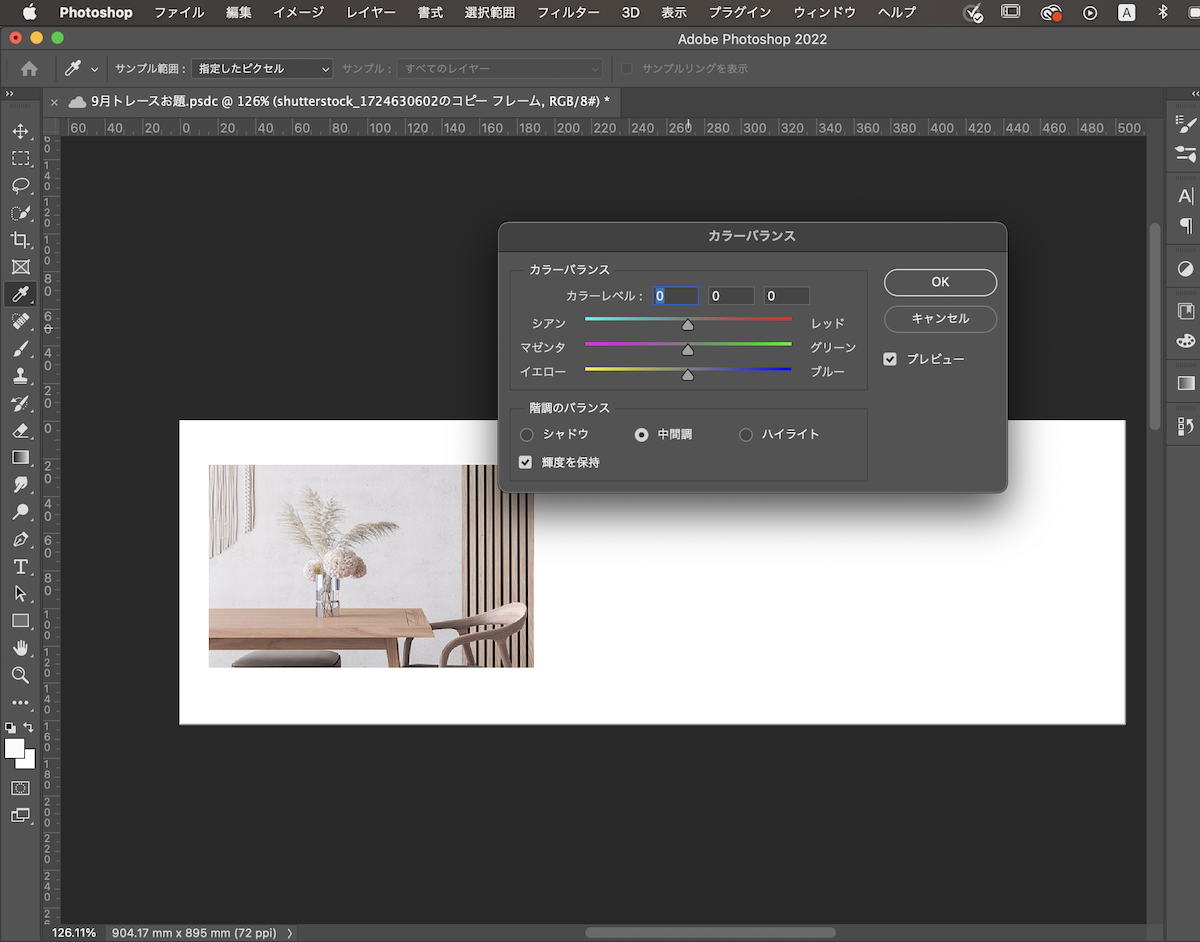This screenshot has width=1200, height=942.
Task: Select the シャドウ radio button
Action: 526,434
